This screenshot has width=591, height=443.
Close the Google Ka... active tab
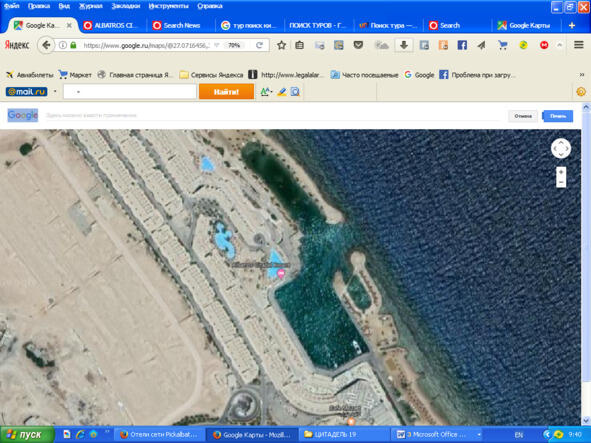69,25
